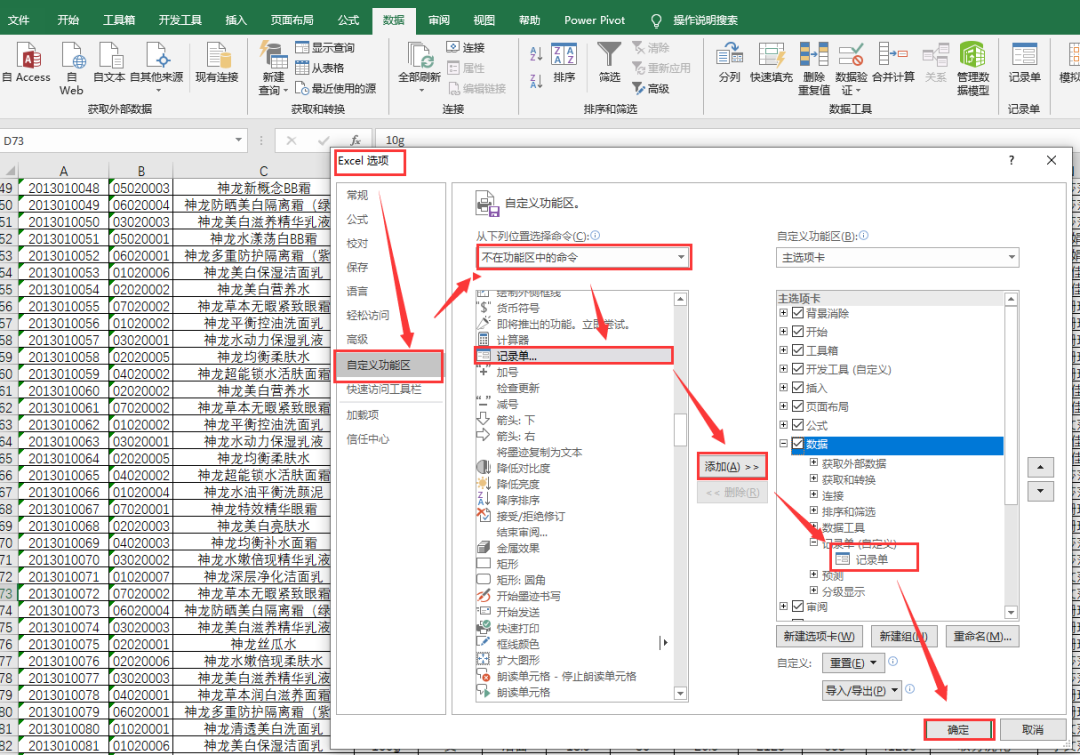This screenshot has height=755, width=1080.
Task: Move selected item down with arrow button
Action: click(1040, 491)
